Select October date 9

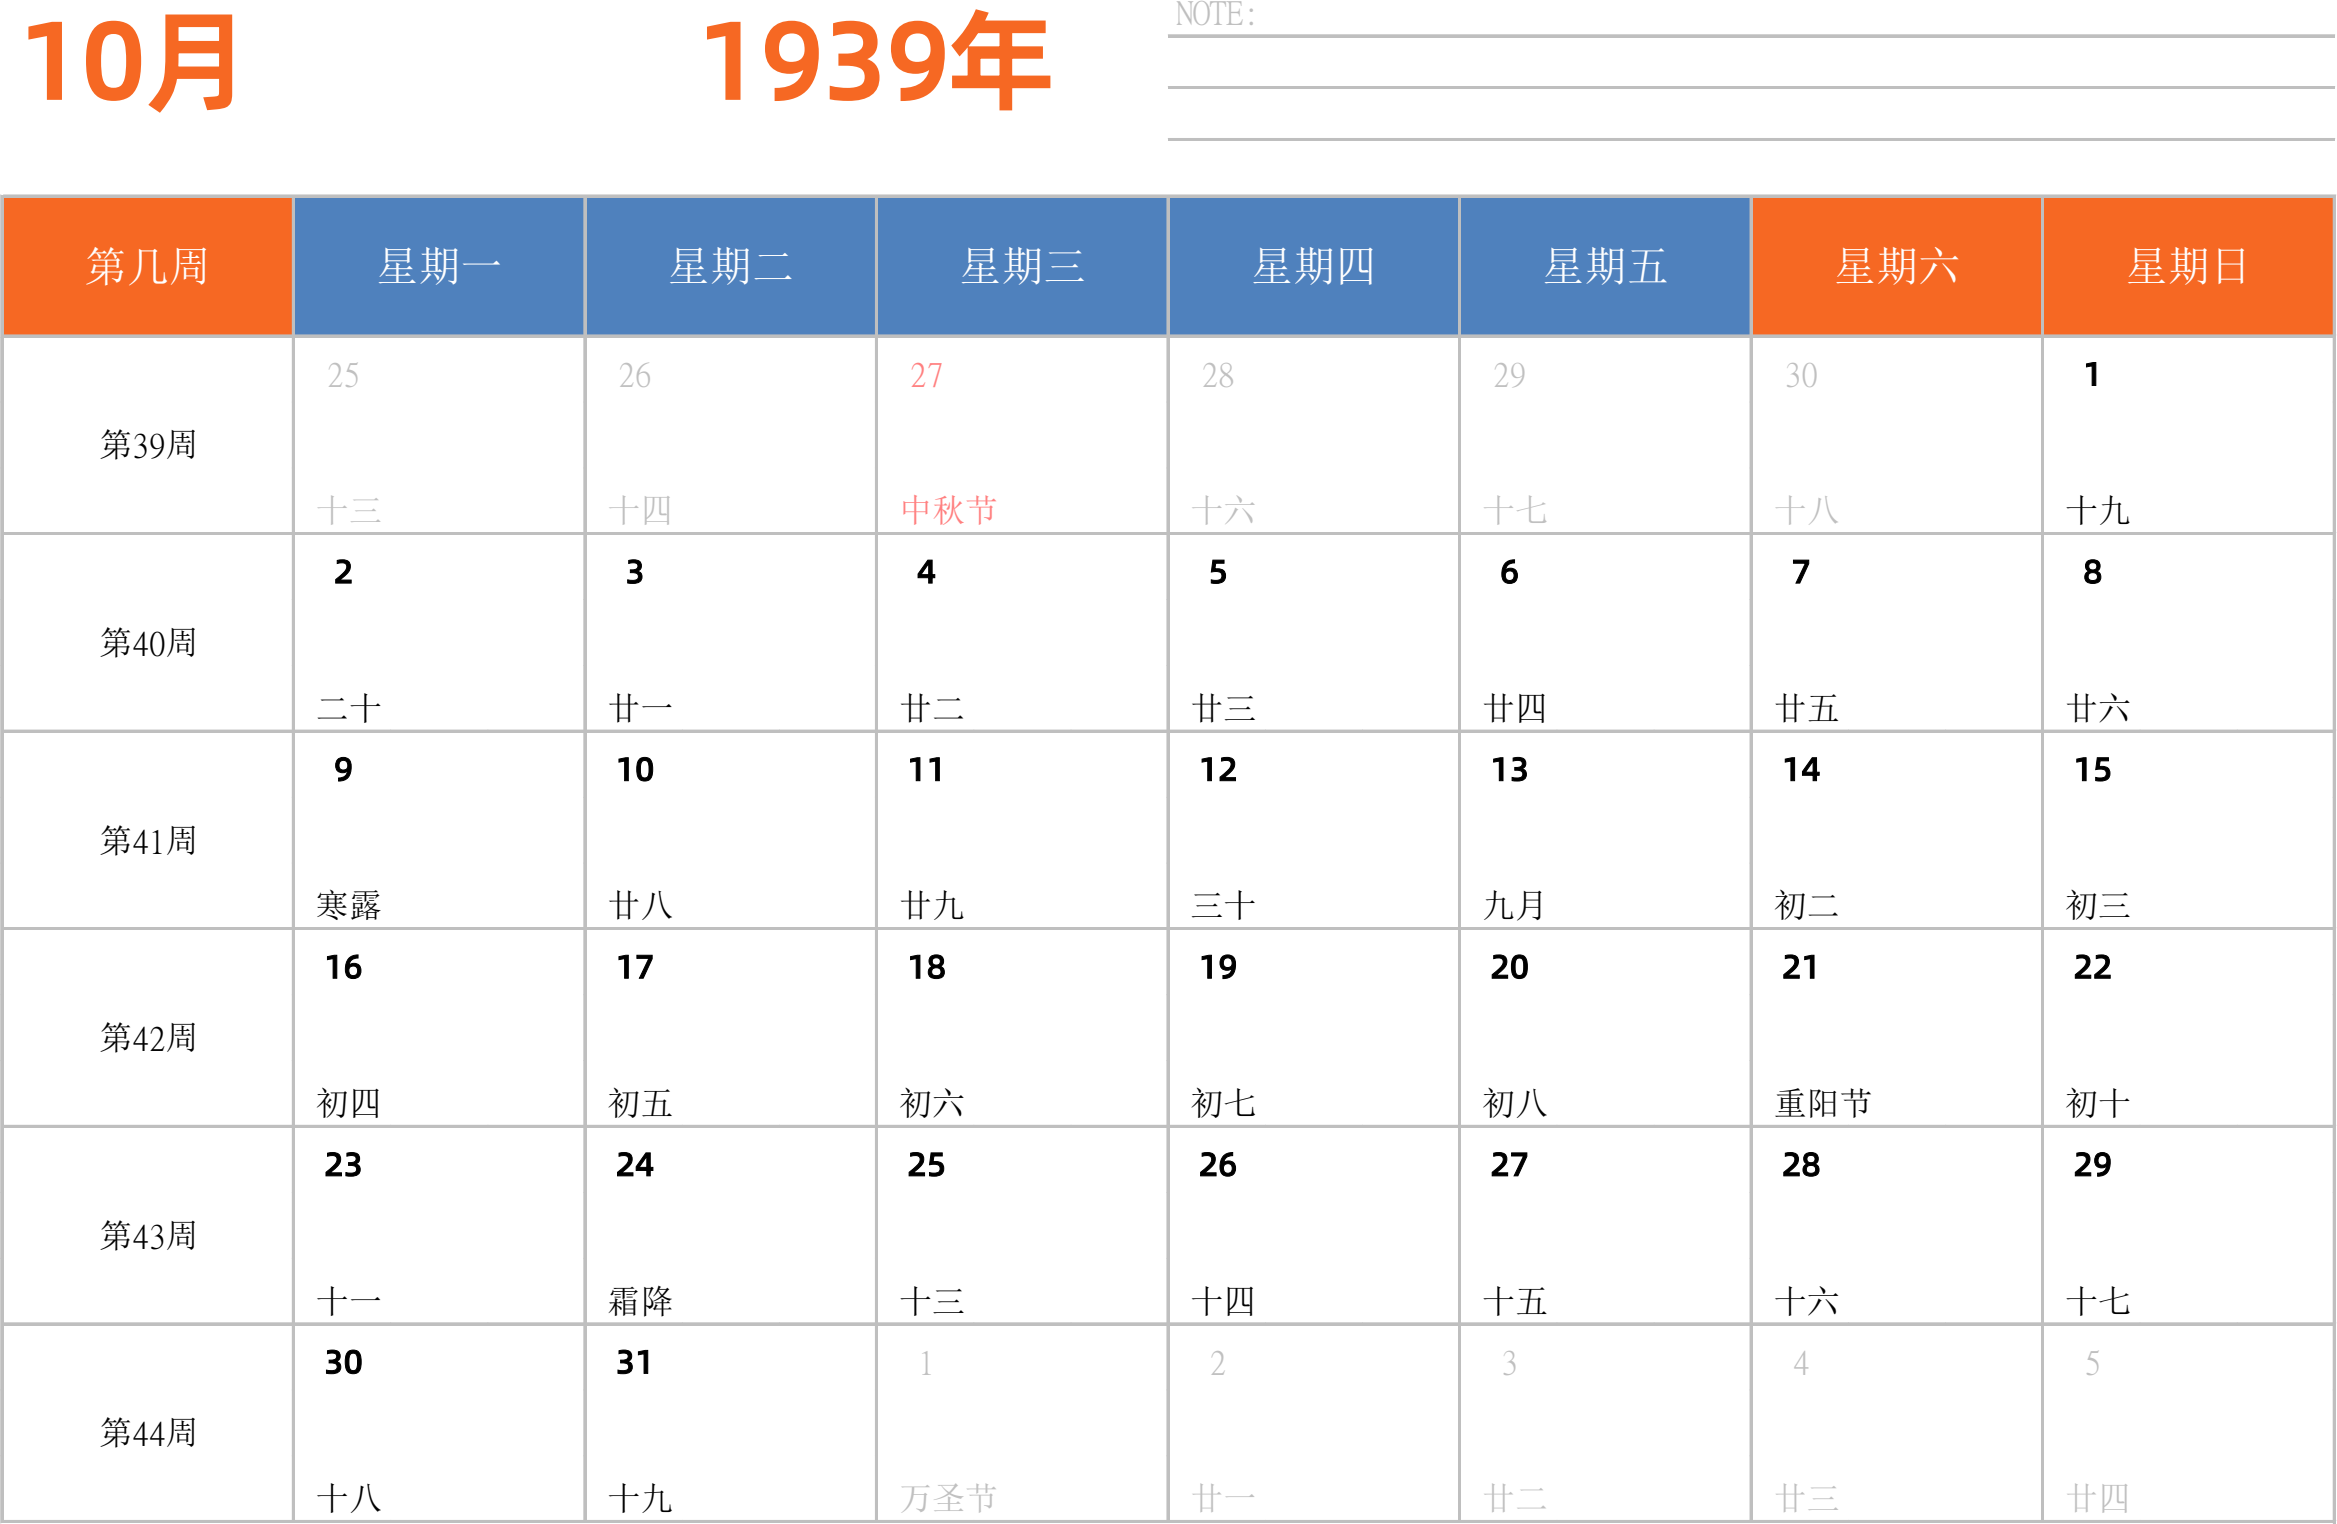coord(343,769)
